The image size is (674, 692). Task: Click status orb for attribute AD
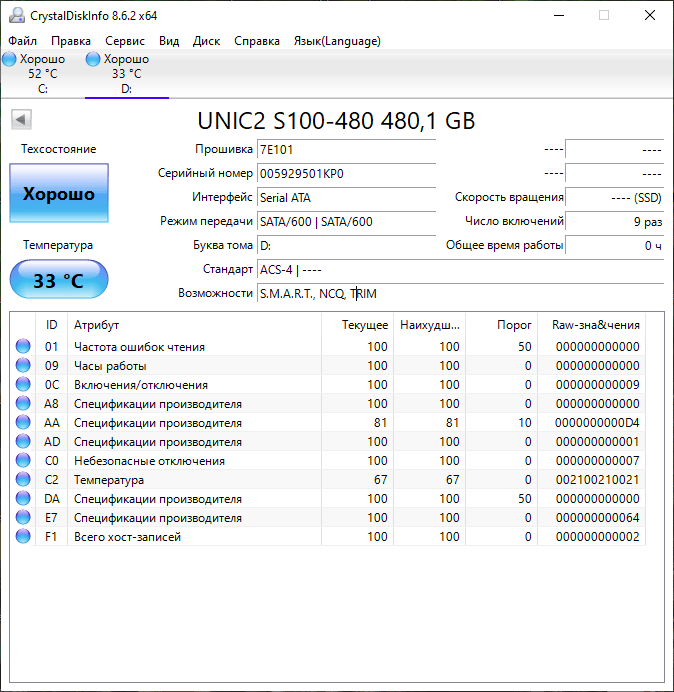coord(23,441)
